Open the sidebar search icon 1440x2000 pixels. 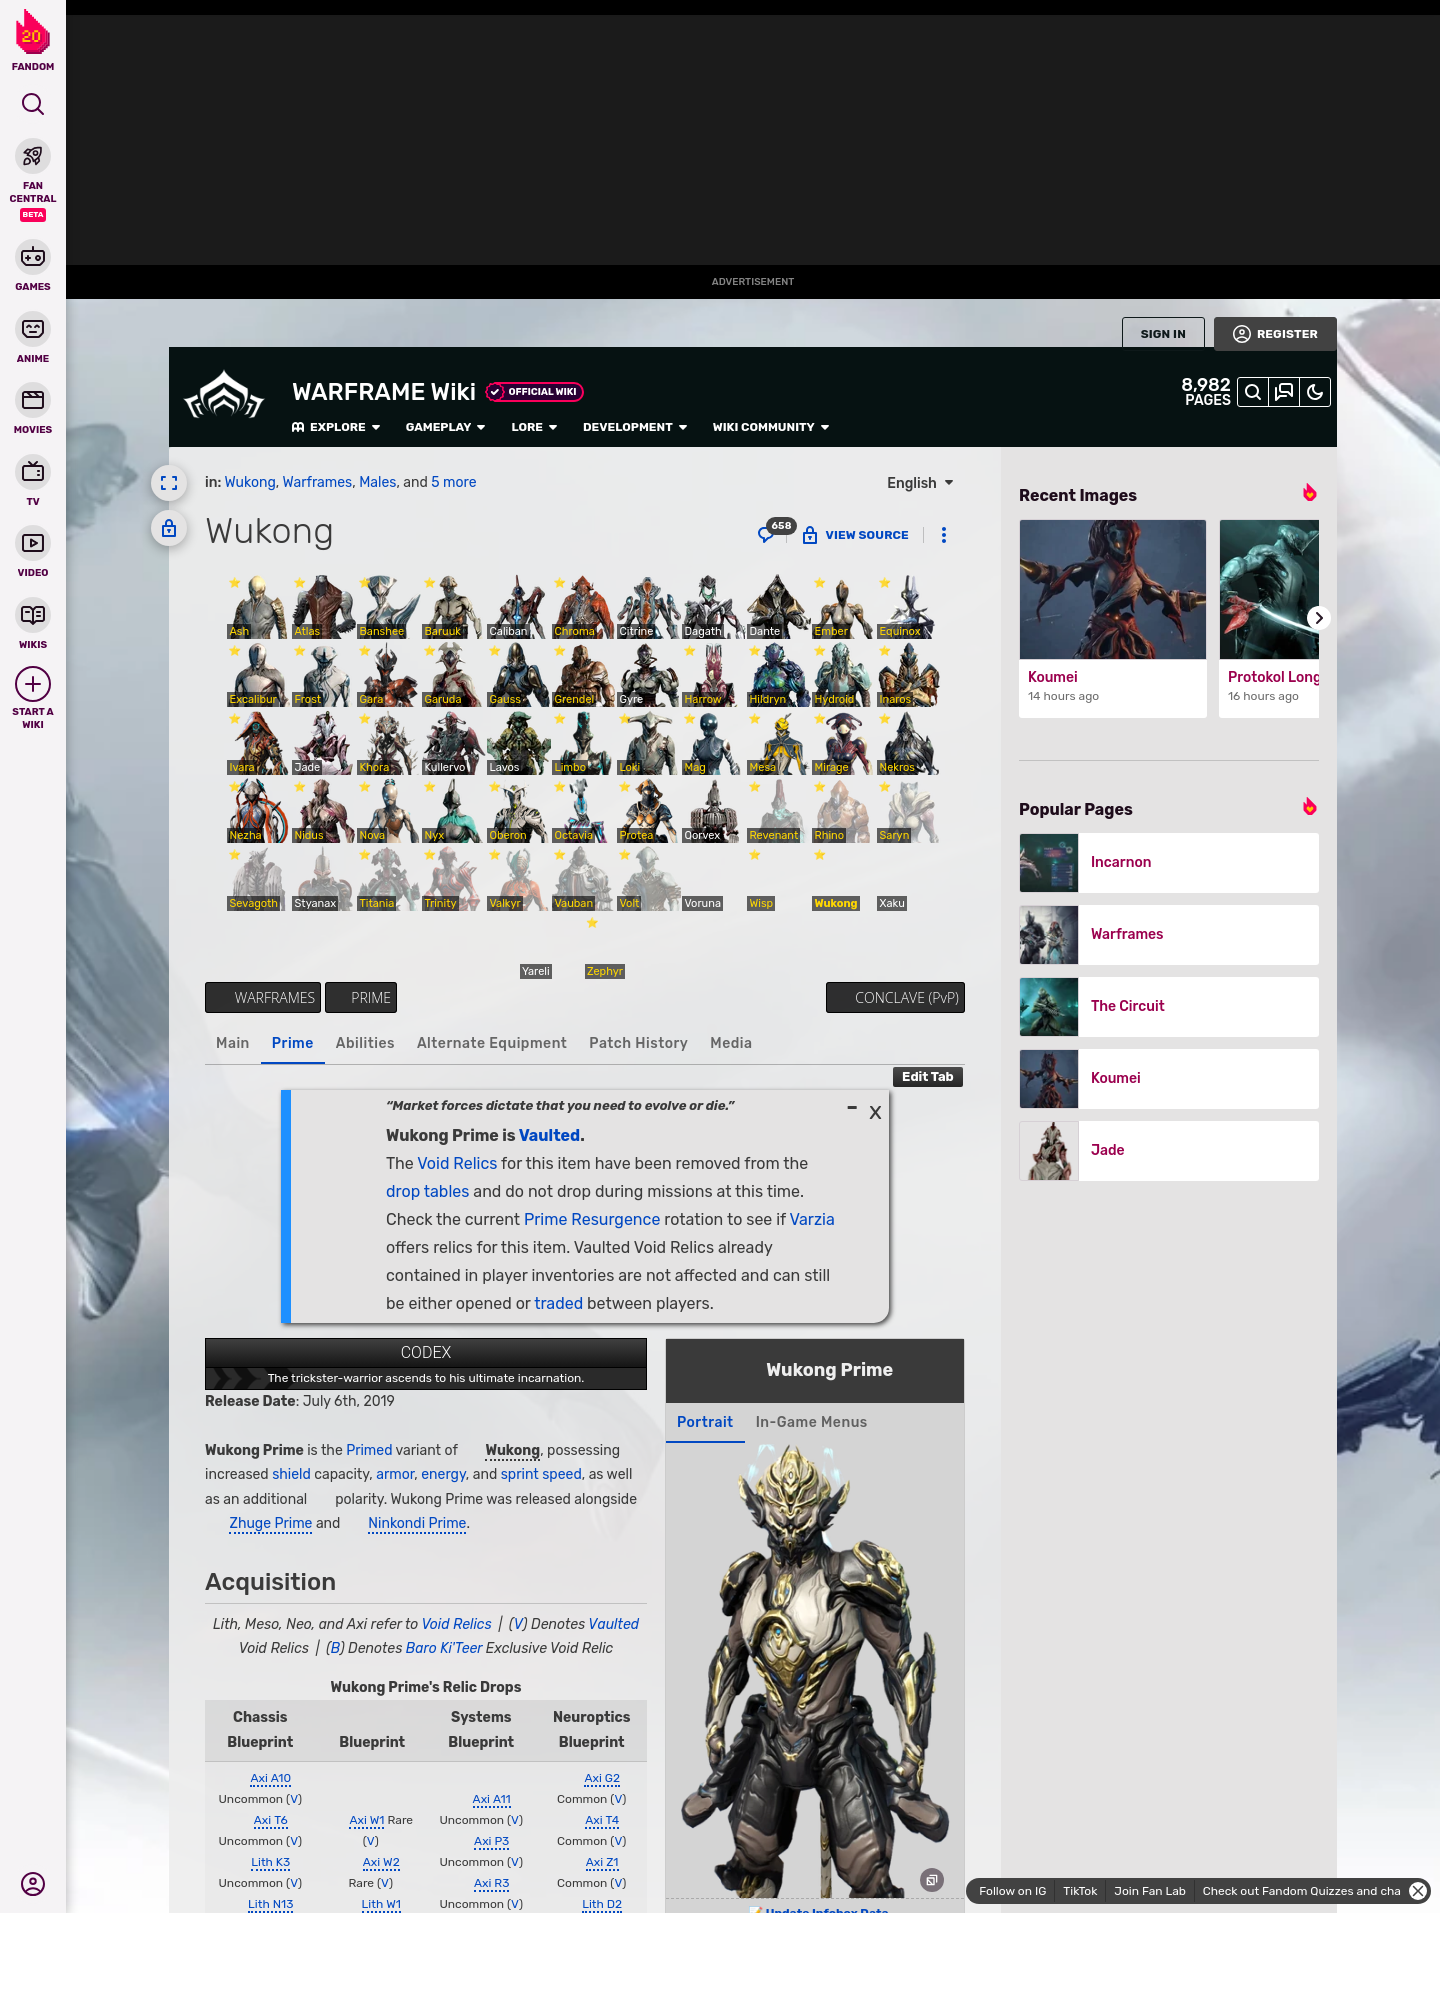(x=33, y=104)
